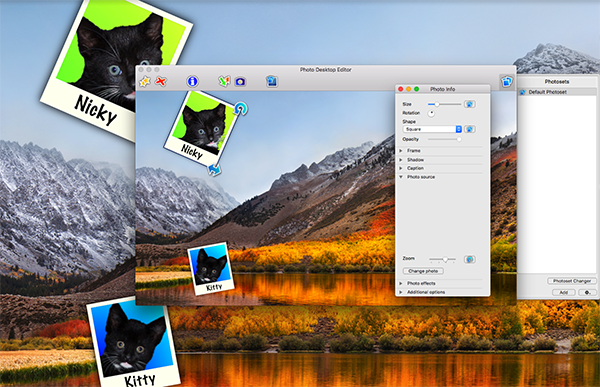The image size is (600, 387).
Task: Click the Rotation dial knob
Action: coord(431,113)
